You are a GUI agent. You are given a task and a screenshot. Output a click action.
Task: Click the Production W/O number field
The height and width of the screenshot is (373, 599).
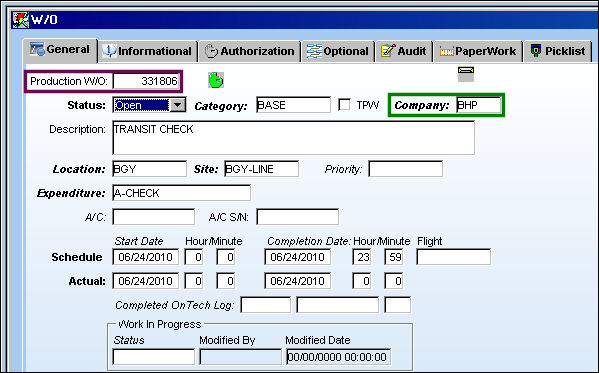click(146, 81)
